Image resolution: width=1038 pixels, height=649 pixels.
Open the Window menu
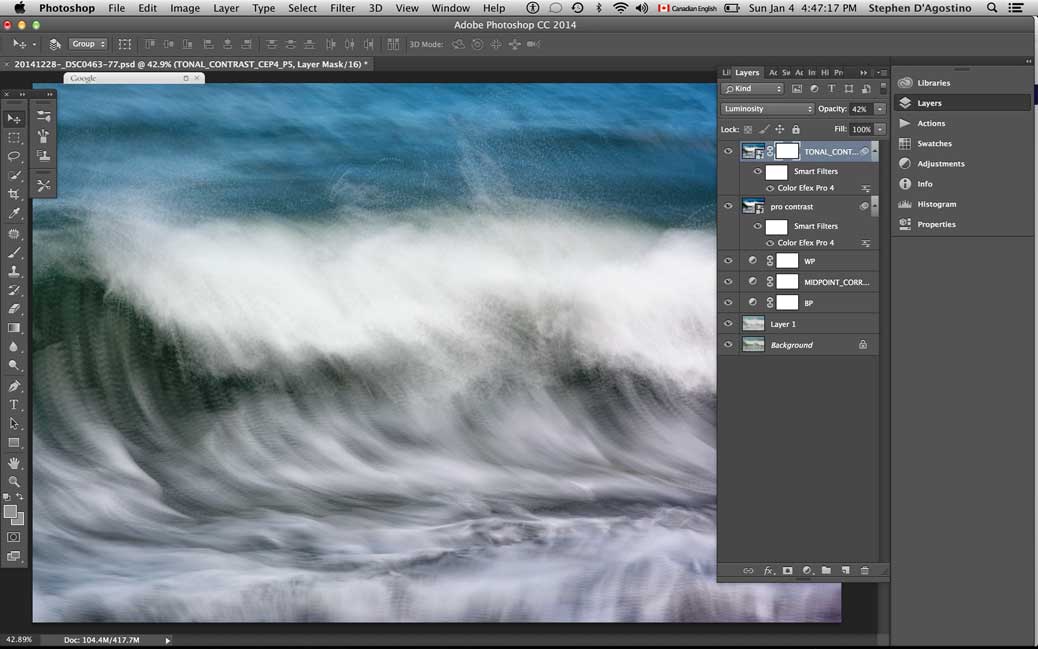450,8
